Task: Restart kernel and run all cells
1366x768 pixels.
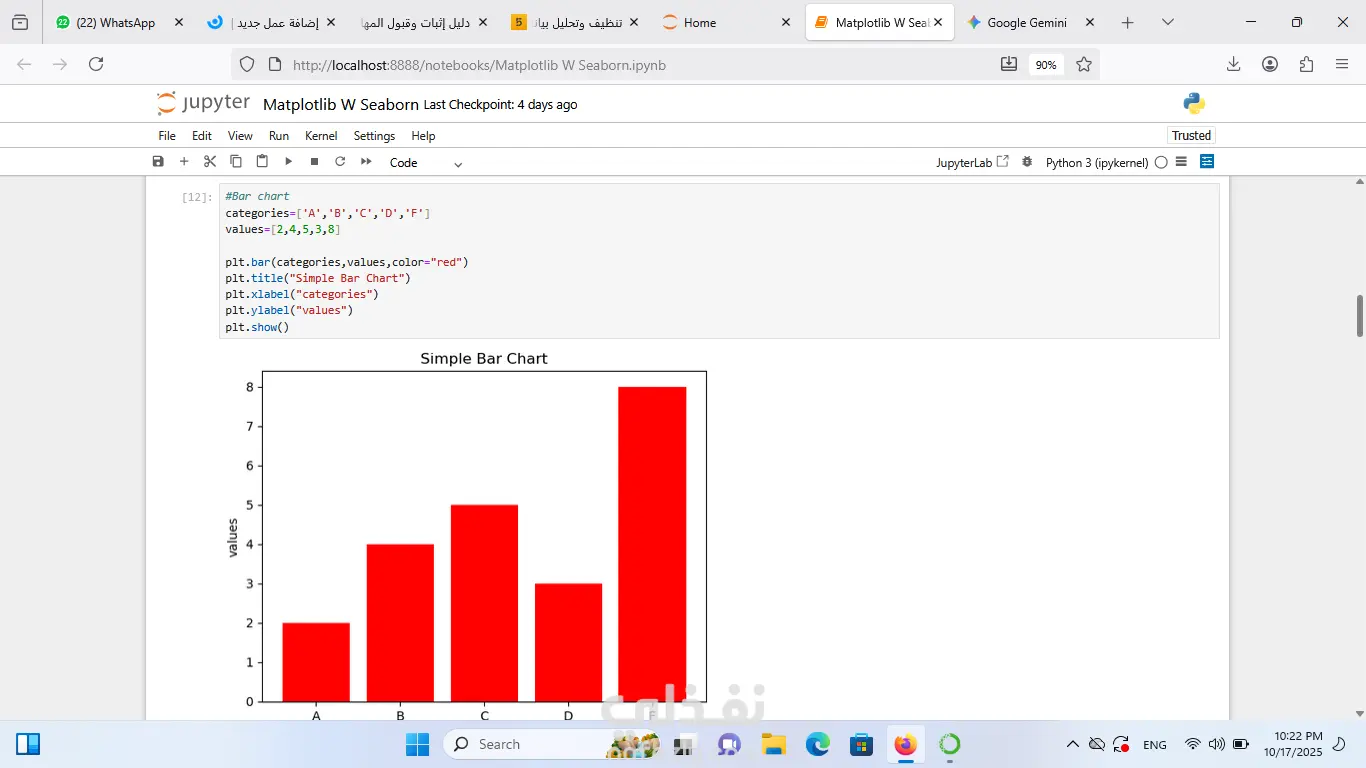Action: click(x=366, y=162)
